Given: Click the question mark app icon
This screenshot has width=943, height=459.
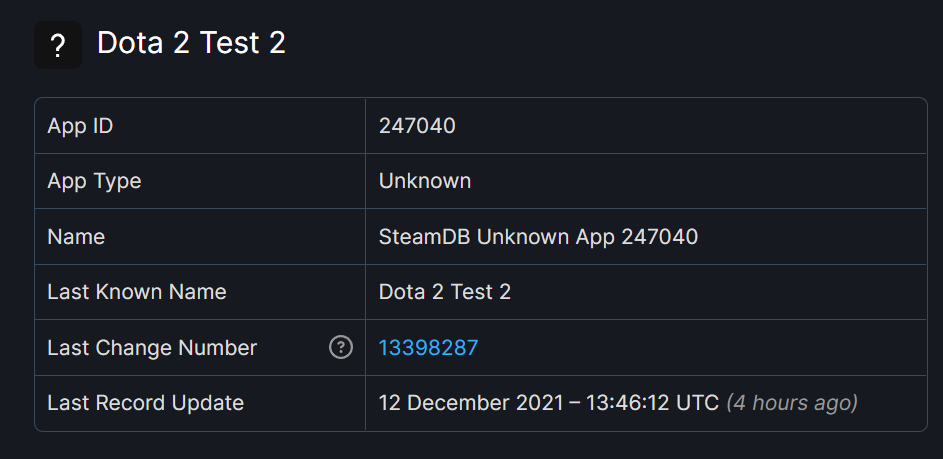Looking at the screenshot, I should pos(58,45).
